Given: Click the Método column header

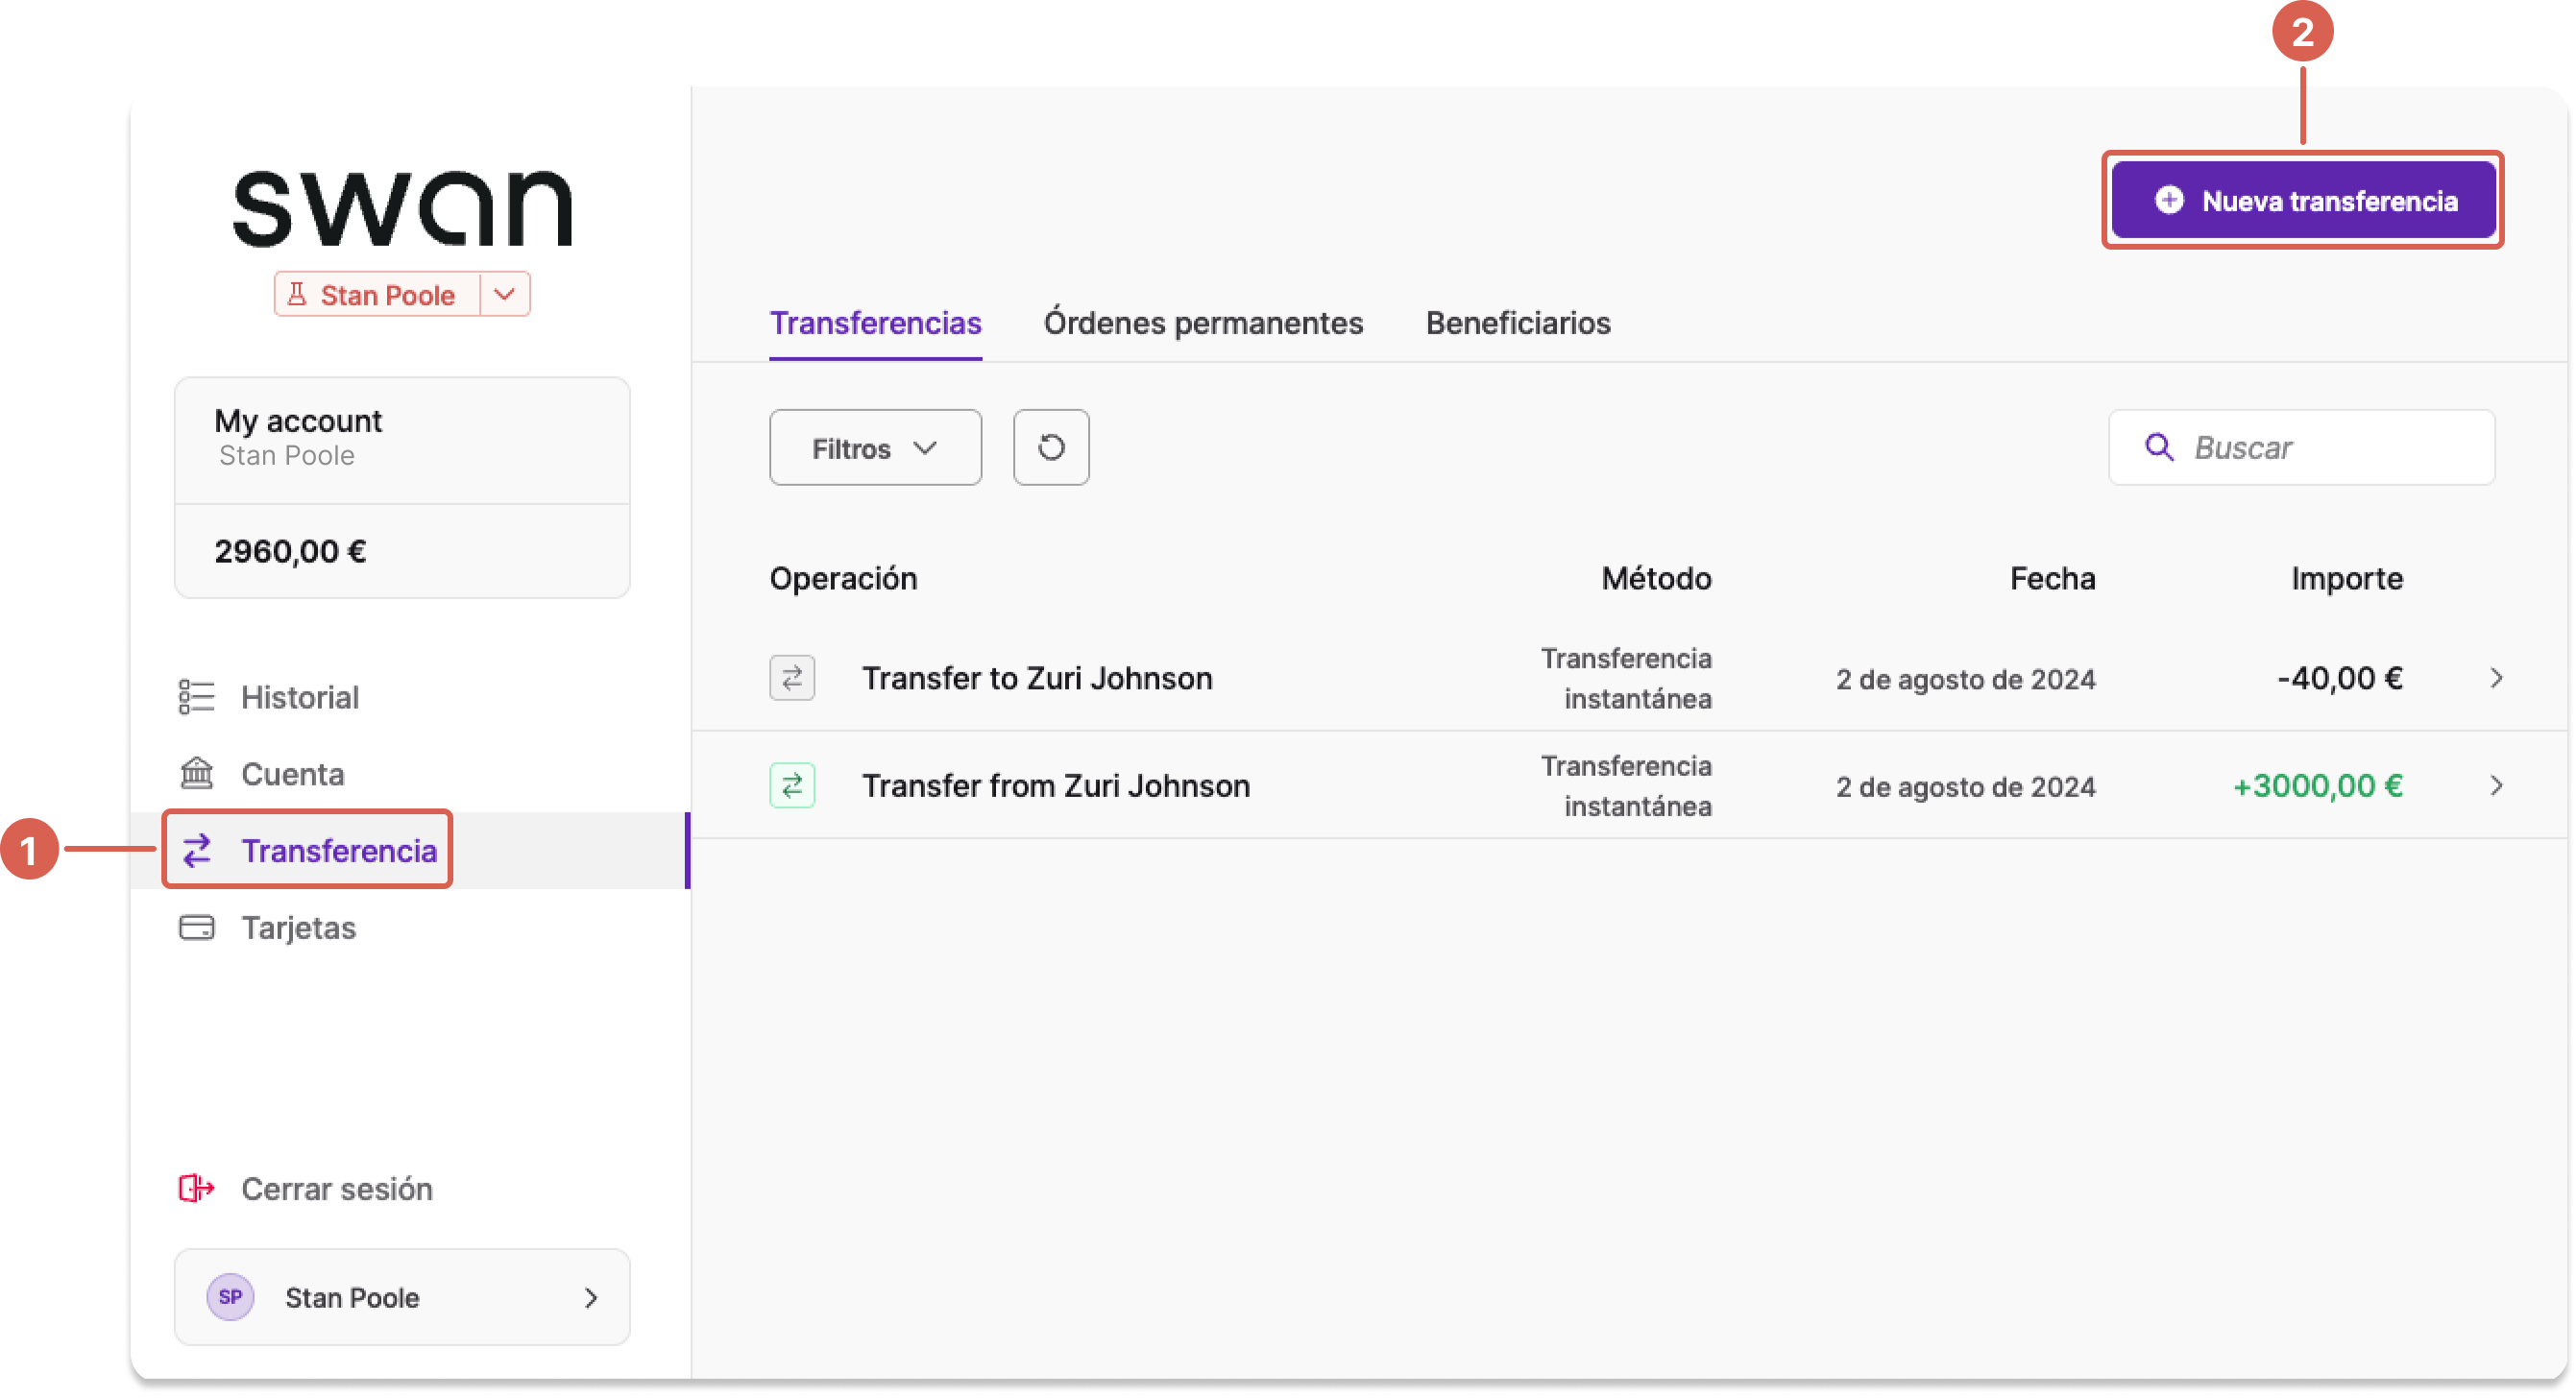Looking at the screenshot, I should point(1656,578).
